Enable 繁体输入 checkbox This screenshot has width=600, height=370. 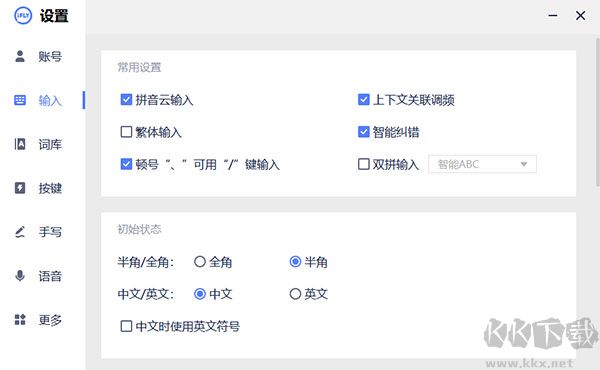[x=126, y=132]
